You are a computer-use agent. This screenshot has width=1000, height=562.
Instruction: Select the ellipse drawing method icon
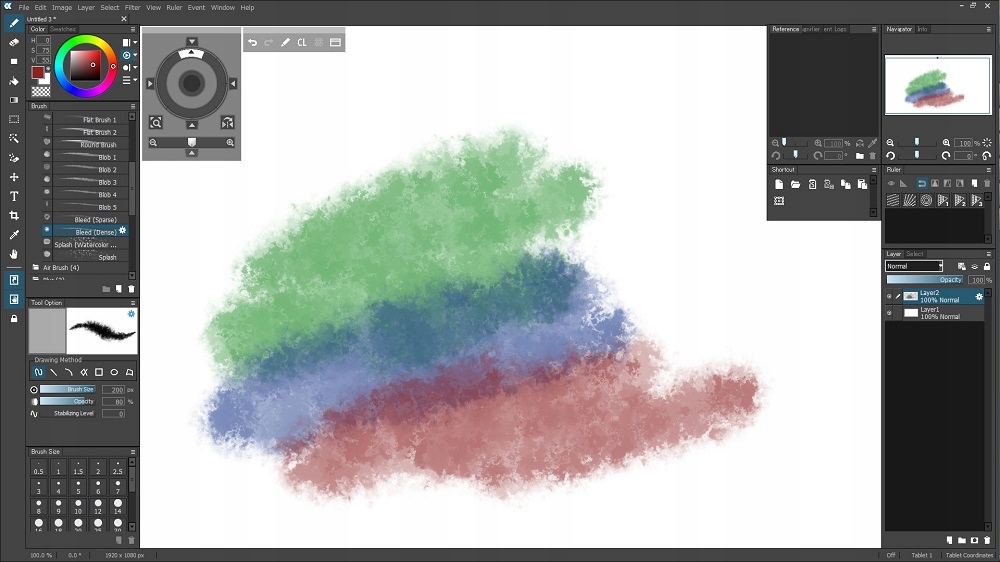(114, 372)
